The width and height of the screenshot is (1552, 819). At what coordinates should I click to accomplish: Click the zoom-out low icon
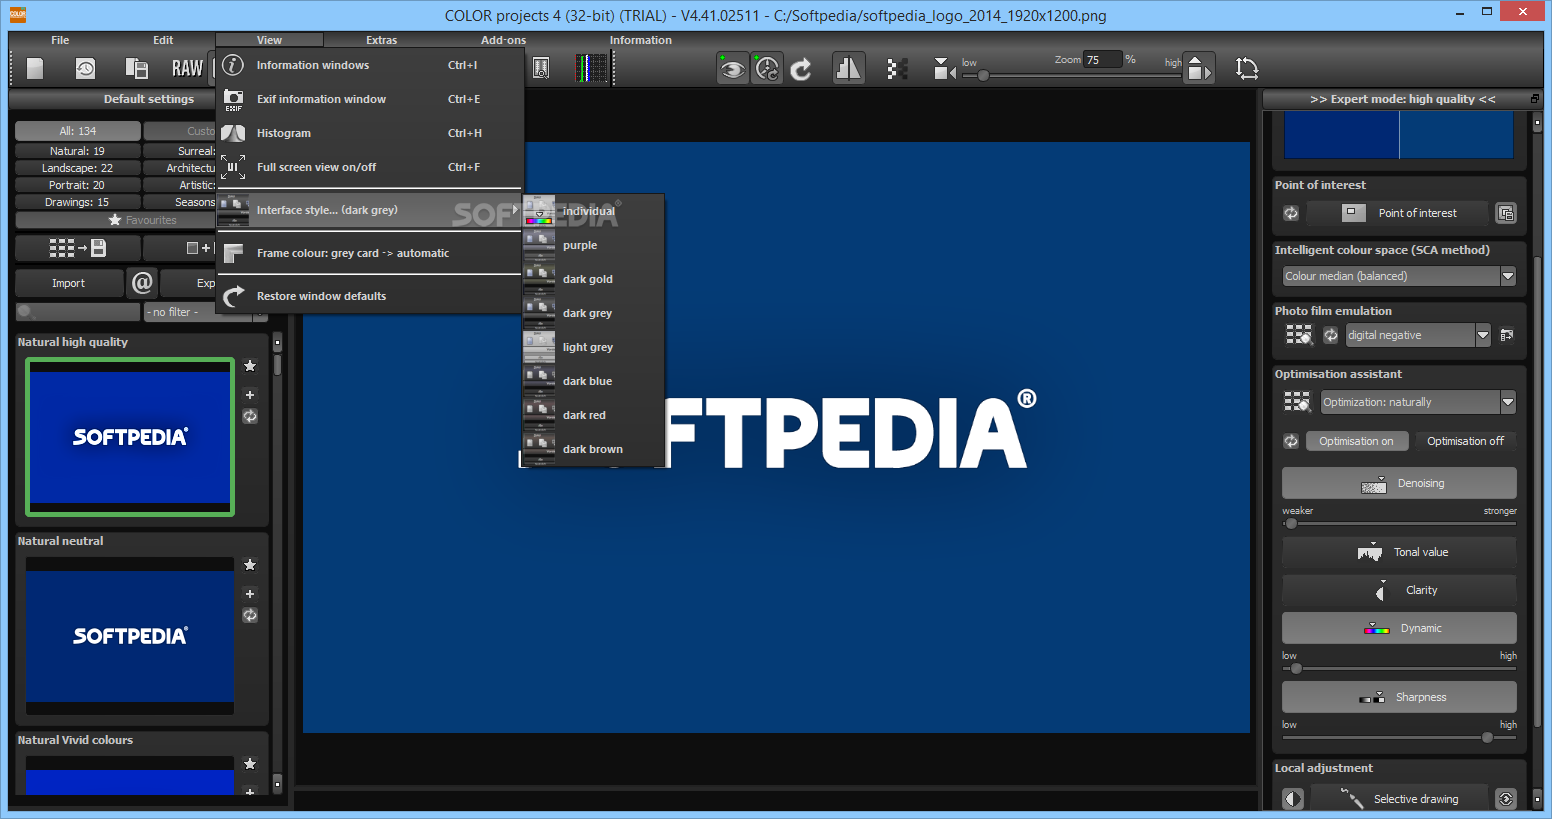(944, 68)
